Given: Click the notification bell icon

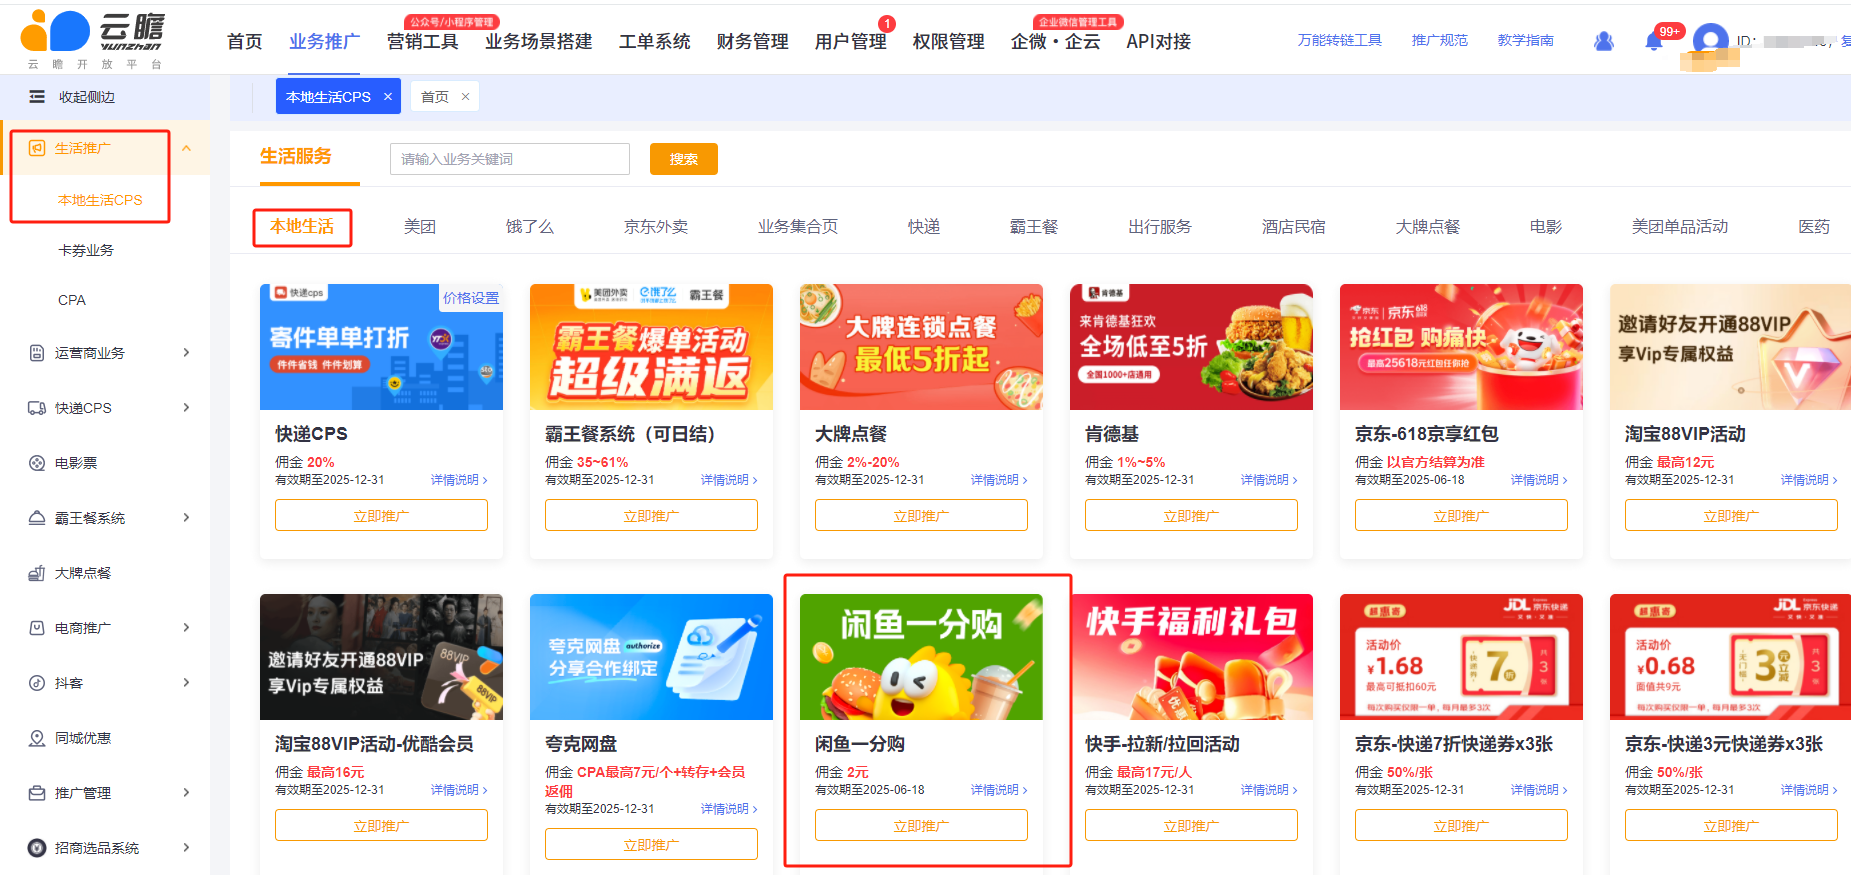Looking at the screenshot, I should [x=1654, y=41].
